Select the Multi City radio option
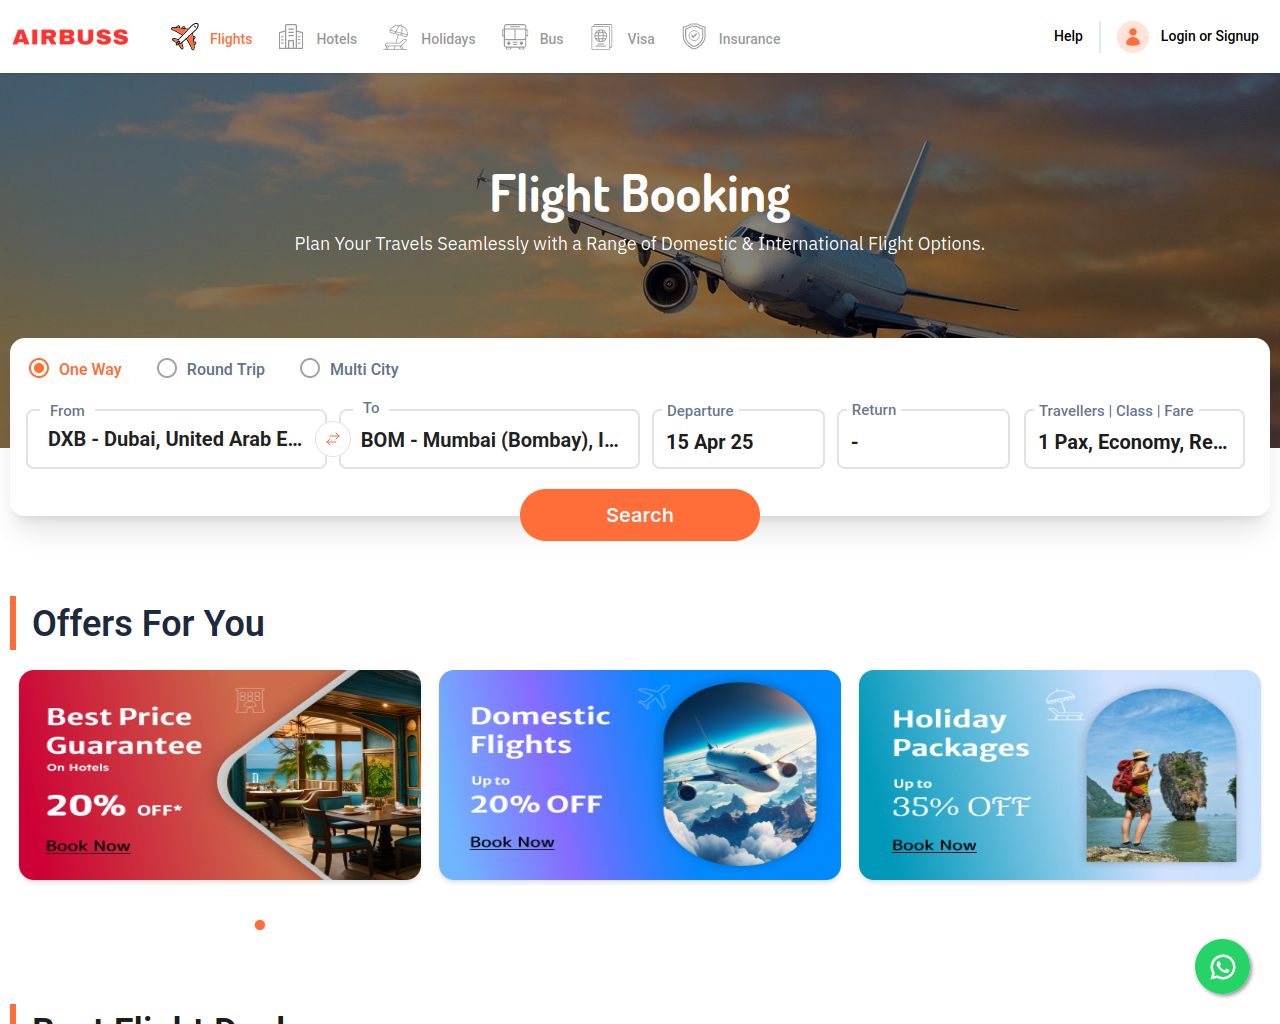Screen dimensions: 1280x1024 (310, 368)
